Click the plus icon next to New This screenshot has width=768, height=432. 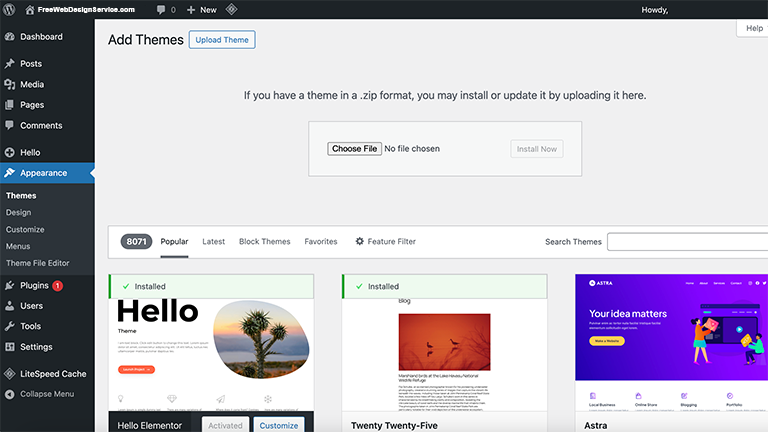(x=191, y=10)
